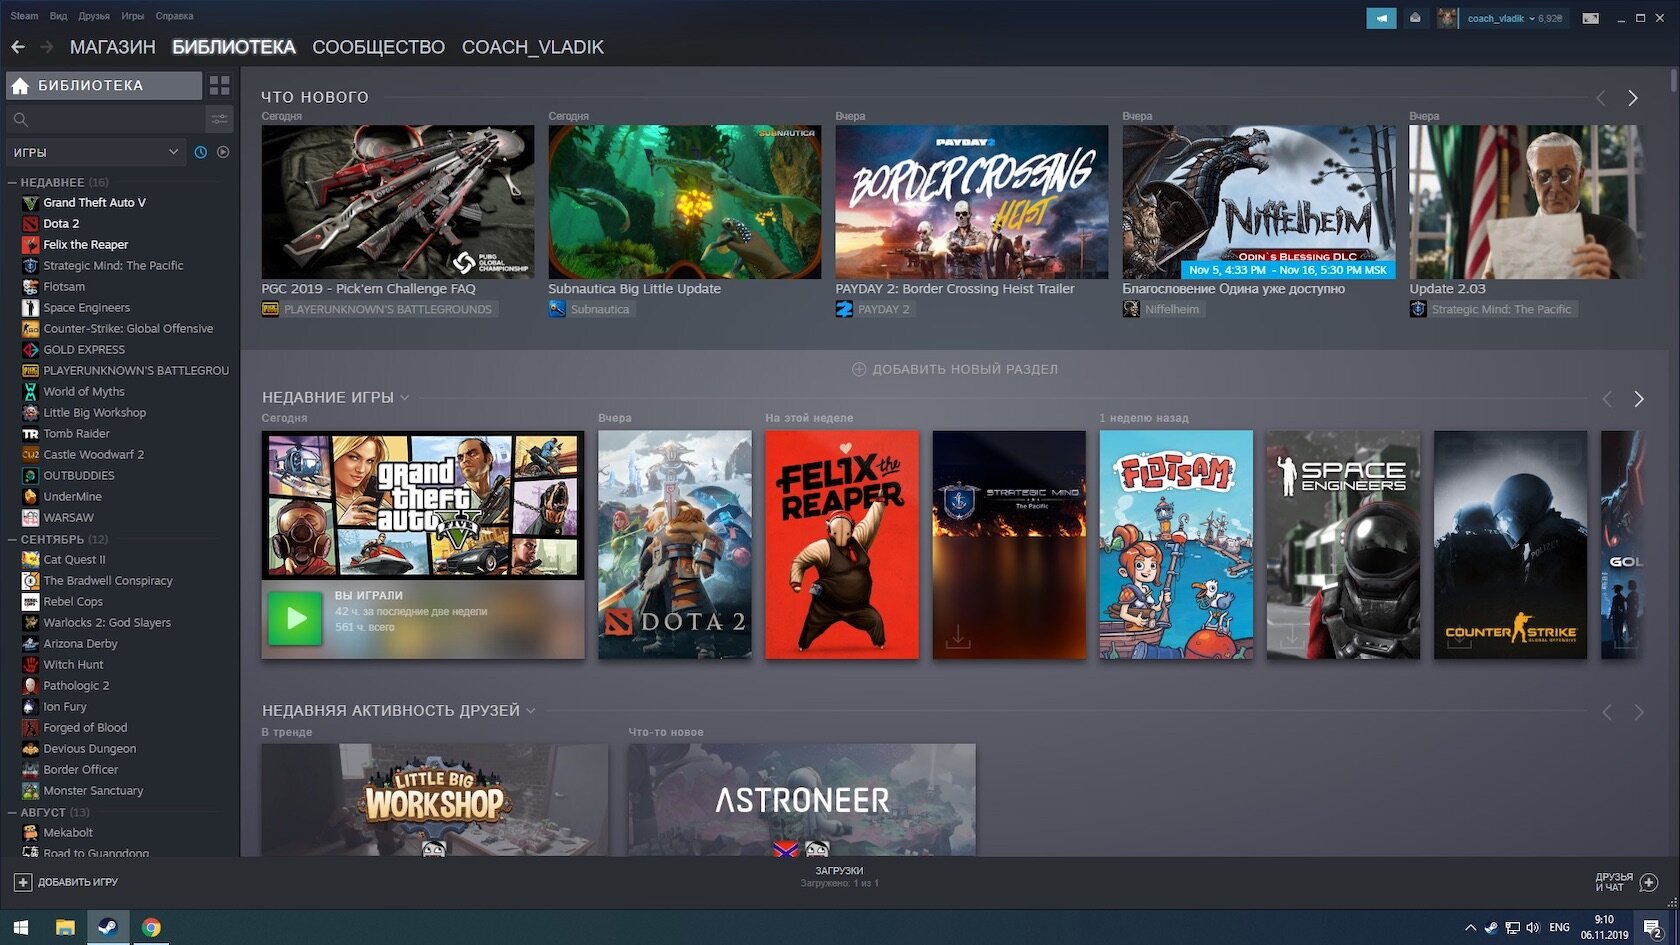Open advanced filters icon next to search
Viewport: 1680px width, 945px height.
pos(219,120)
